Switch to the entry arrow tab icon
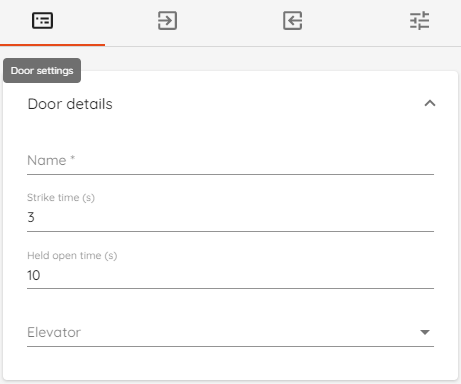 tap(167, 21)
